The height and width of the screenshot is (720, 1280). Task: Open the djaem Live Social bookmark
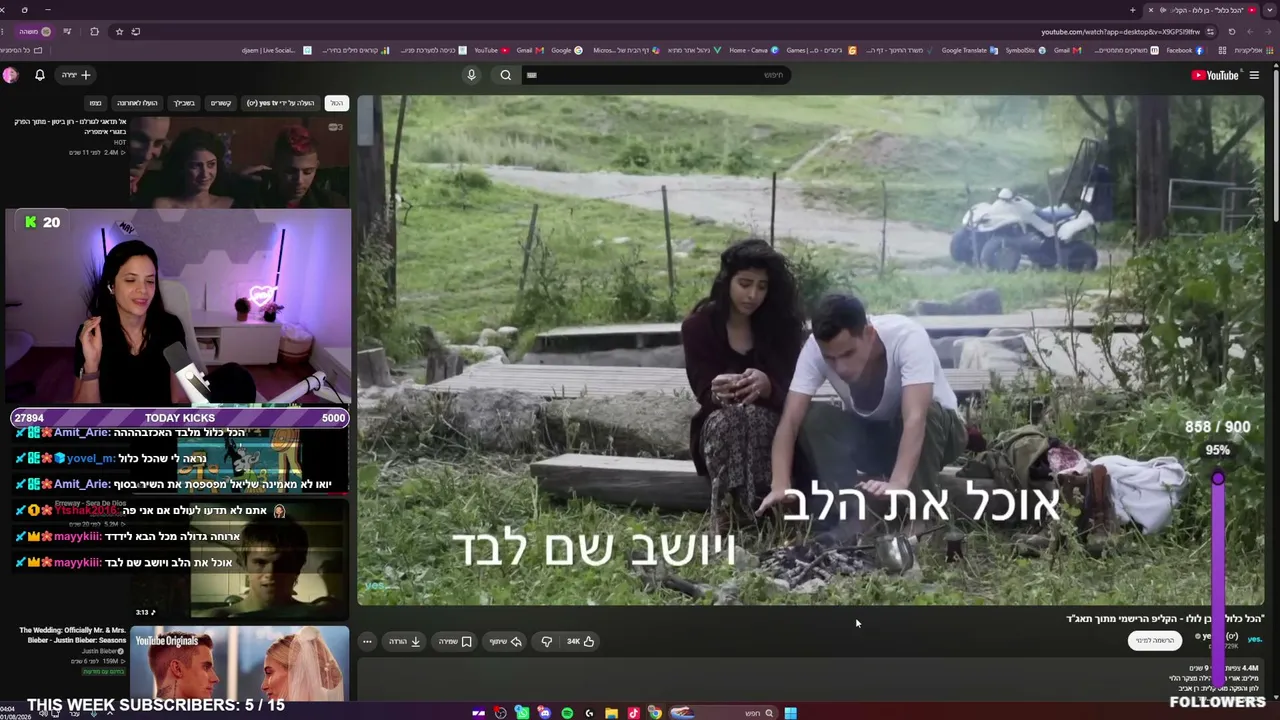[277, 50]
